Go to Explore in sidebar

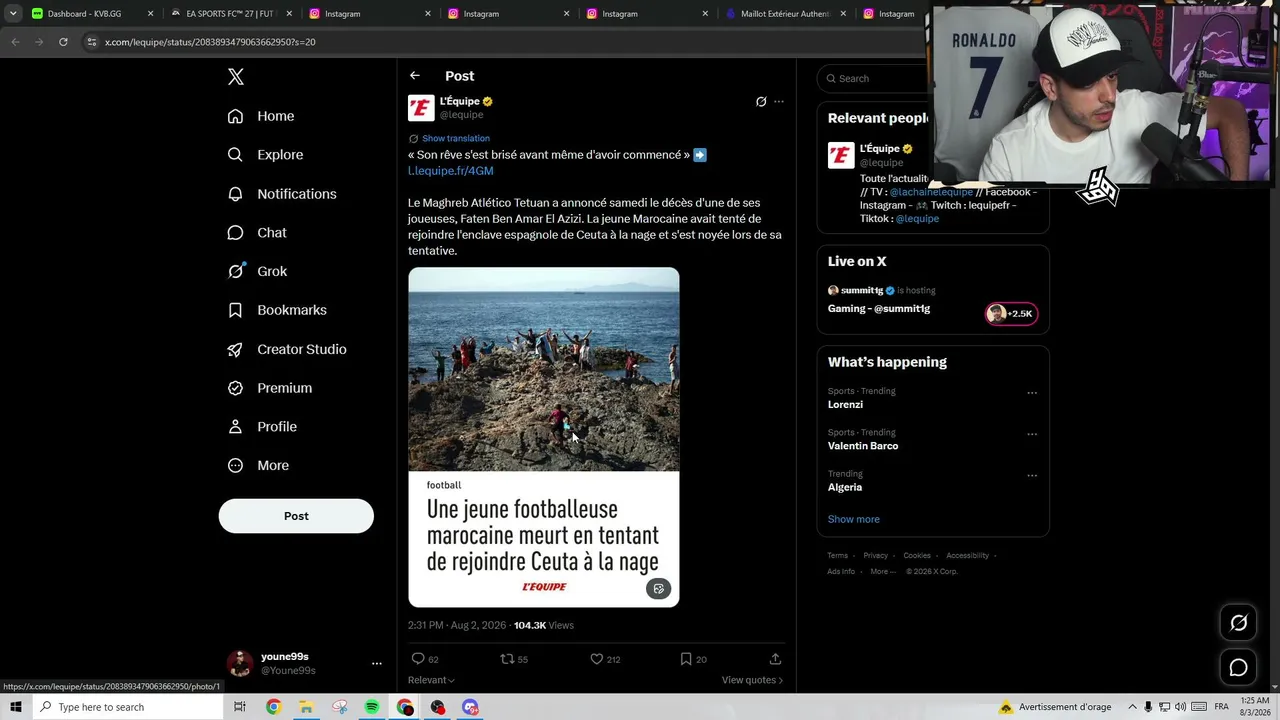coord(265,155)
